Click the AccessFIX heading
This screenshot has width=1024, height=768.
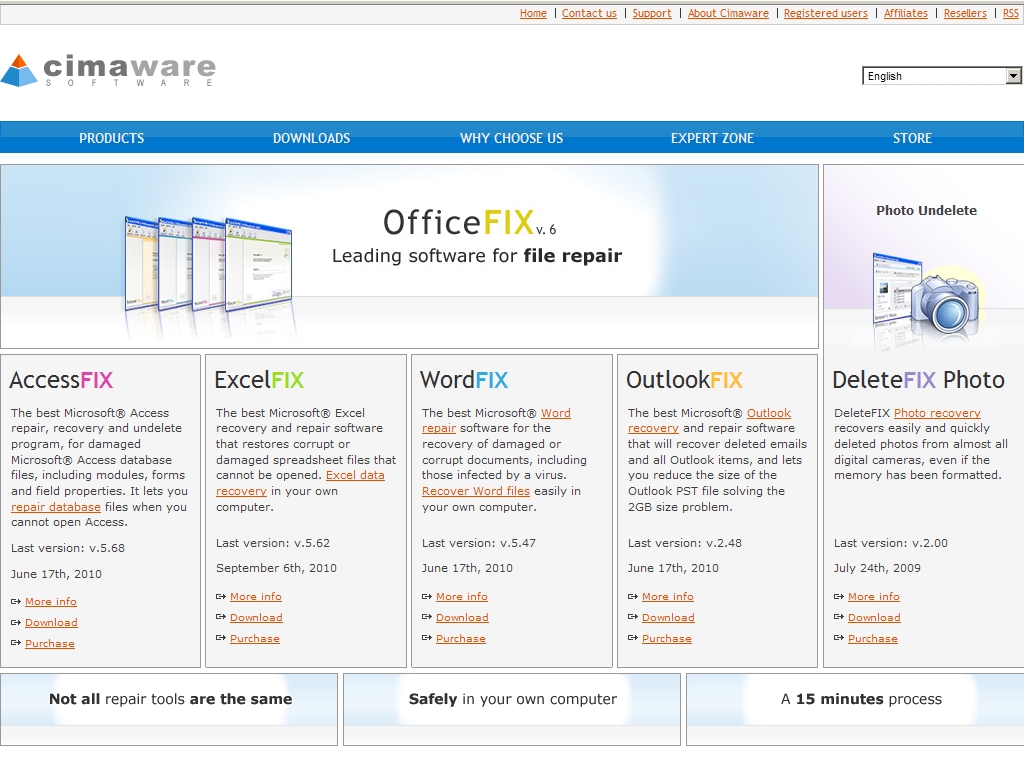(61, 380)
